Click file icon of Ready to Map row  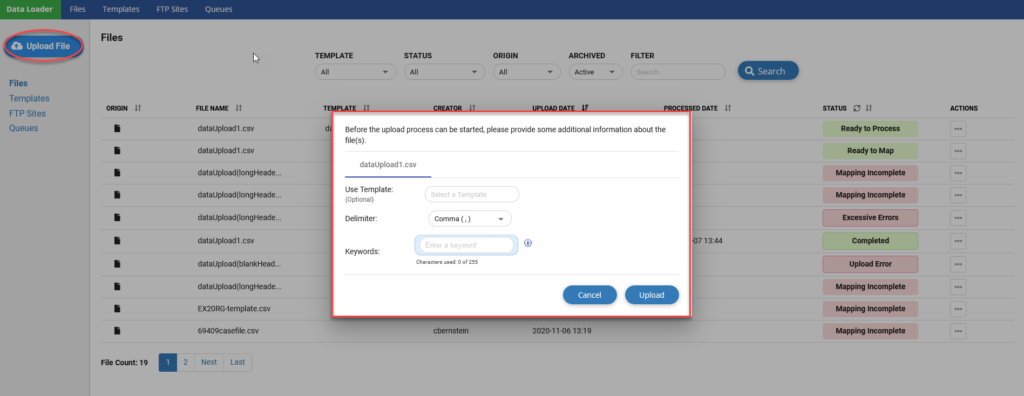(118, 150)
